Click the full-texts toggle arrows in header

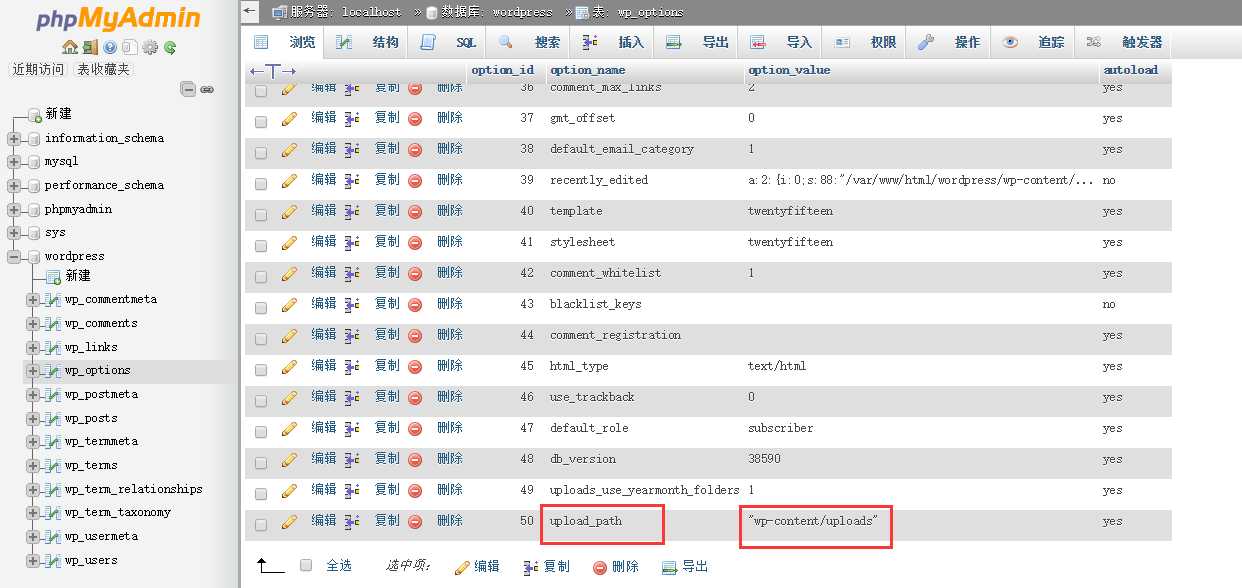point(273,71)
